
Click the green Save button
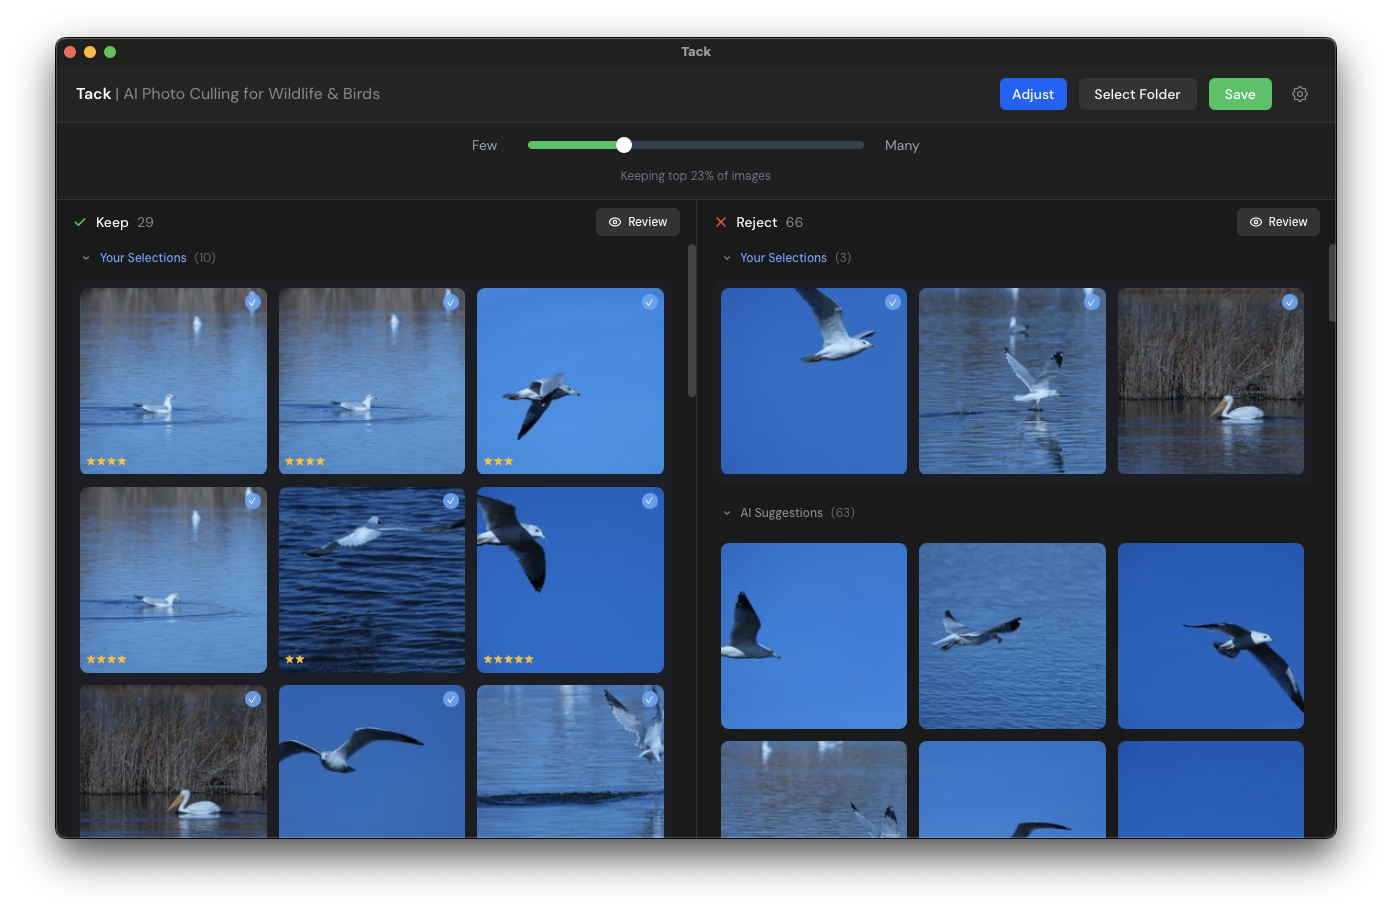1240,94
